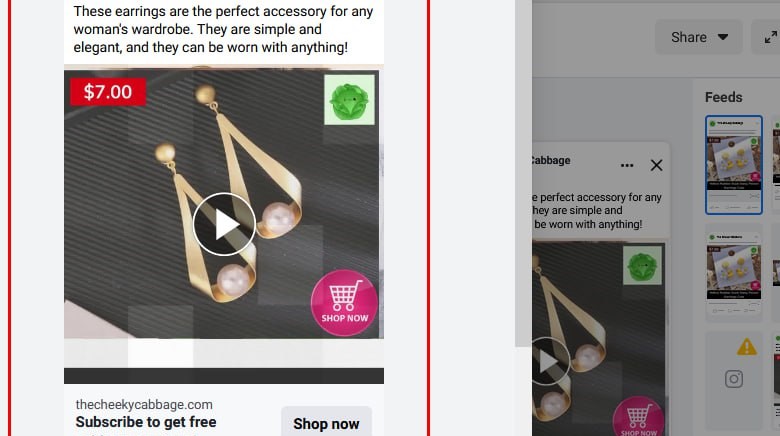Click the Subscribe to get free headline
The height and width of the screenshot is (436, 780).
point(146,422)
